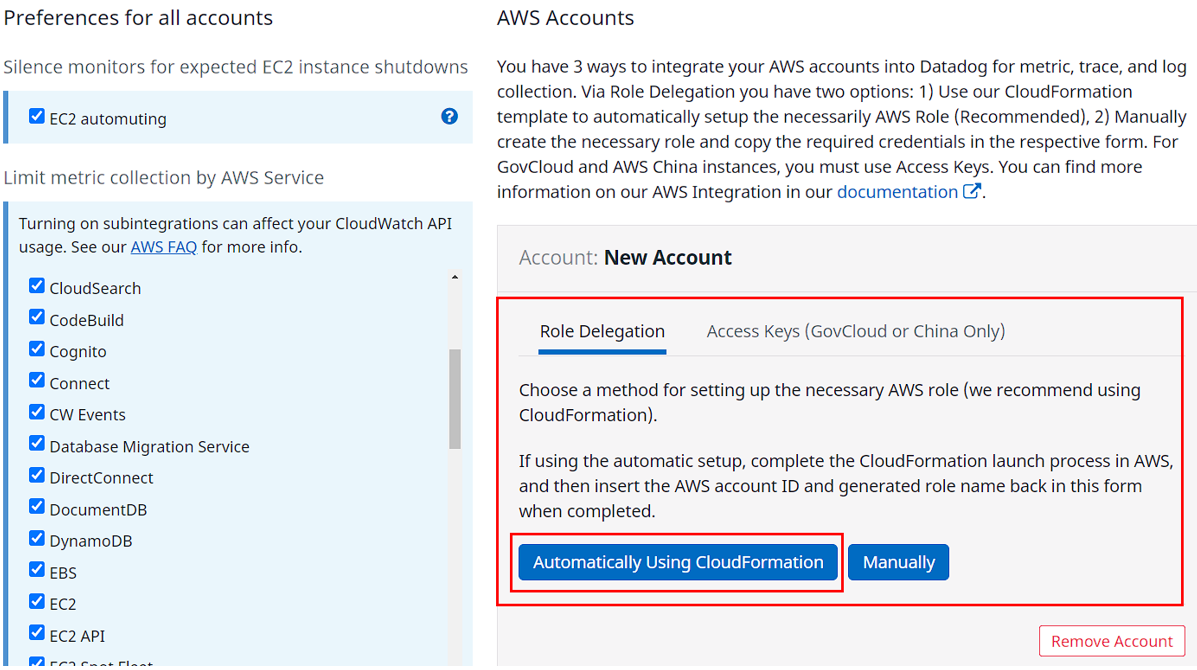Click the external link icon after documentation
The image size is (1197, 670).
click(x=971, y=191)
